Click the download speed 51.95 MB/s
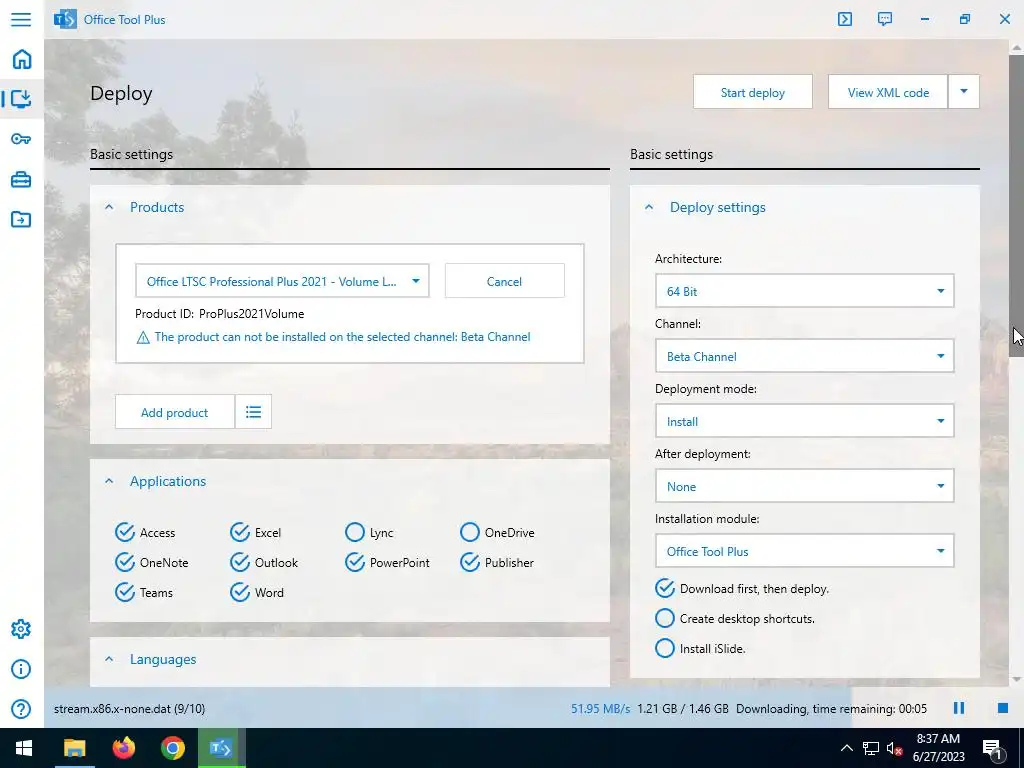Screen dimensions: 1024x768 click(x=601, y=709)
